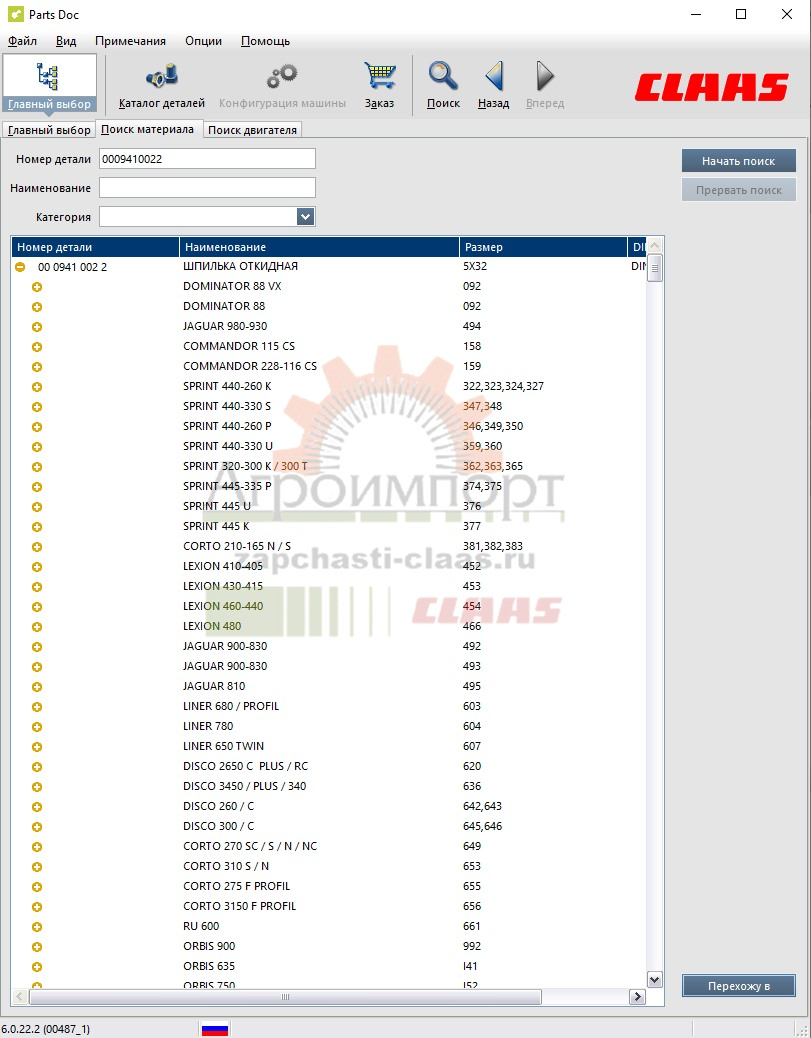Viewport: 811px width, 1038px height.
Task: Expand the DISCO 260 / C row
Action: coord(37,806)
